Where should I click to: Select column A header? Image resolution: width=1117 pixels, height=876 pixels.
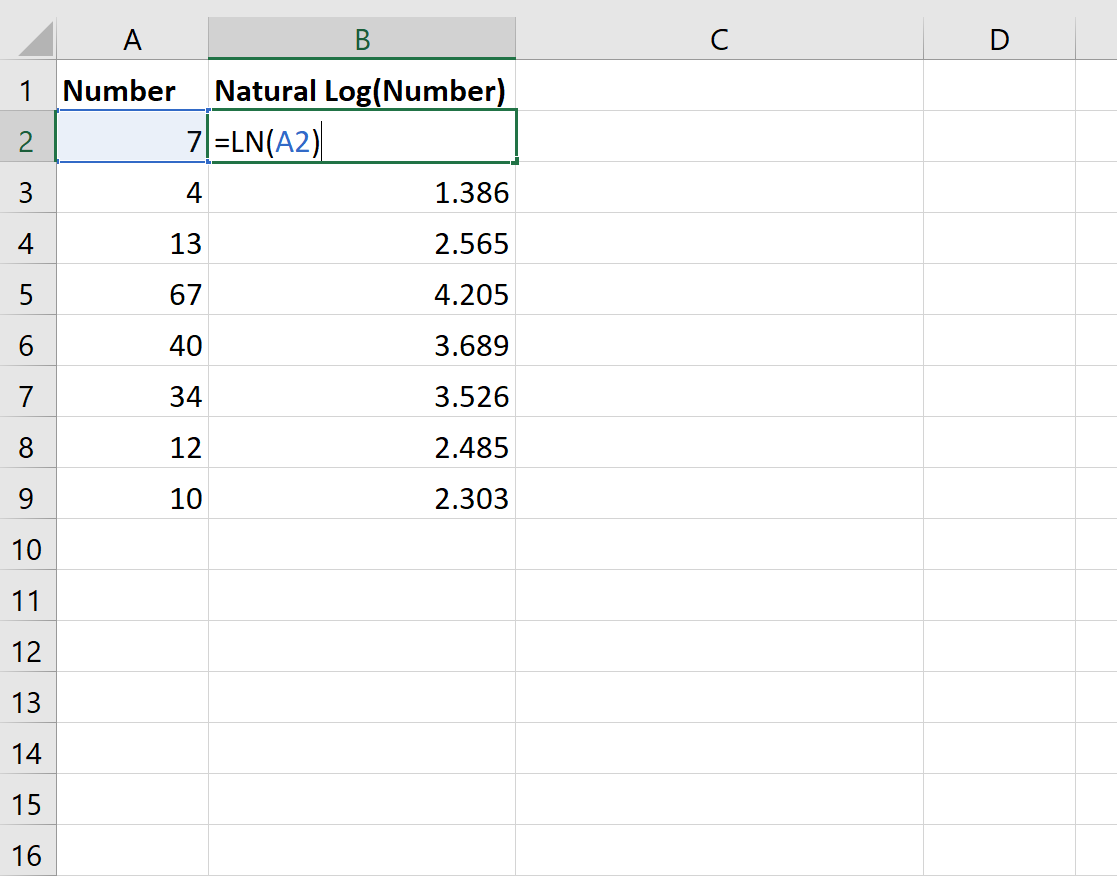click(x=133, y=39)
